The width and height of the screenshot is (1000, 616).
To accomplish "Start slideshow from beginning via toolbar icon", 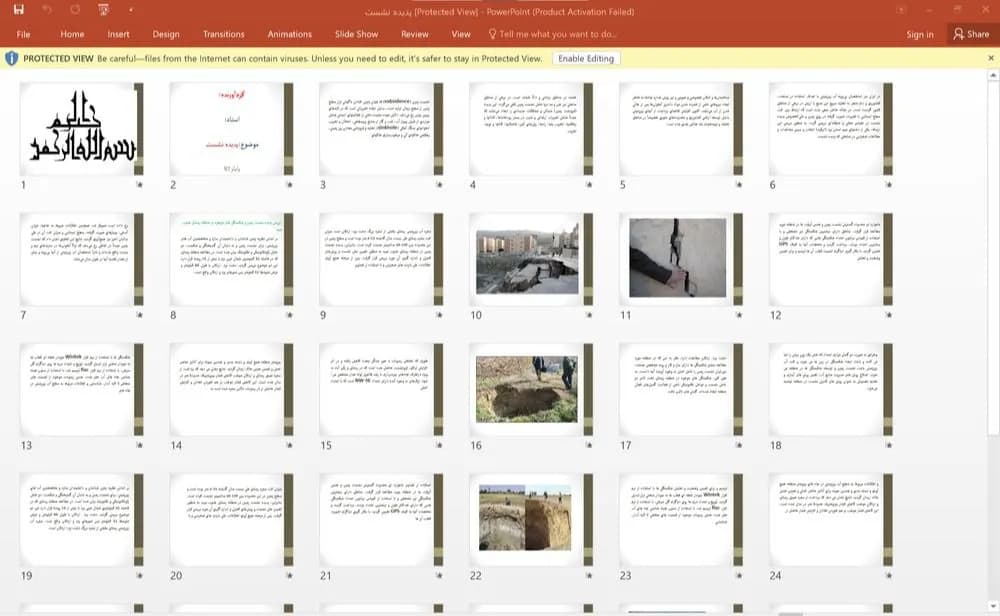I will (x=103, y=10).
